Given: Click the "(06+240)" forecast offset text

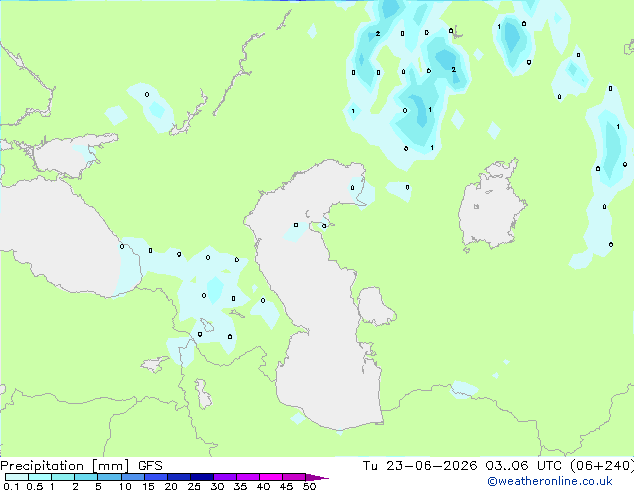Looking at the screenshot, I should click(602, 466).
